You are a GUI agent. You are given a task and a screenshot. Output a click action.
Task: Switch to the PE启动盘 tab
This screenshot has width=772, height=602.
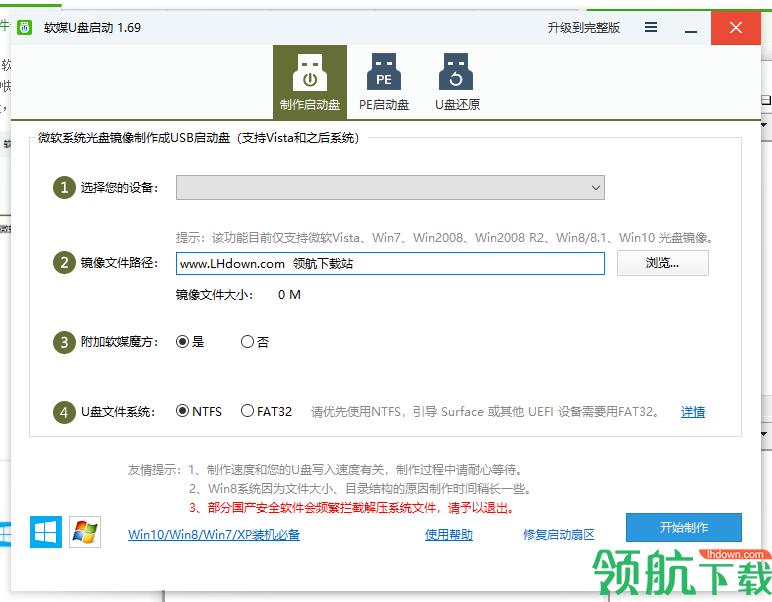tap(384, 82)
